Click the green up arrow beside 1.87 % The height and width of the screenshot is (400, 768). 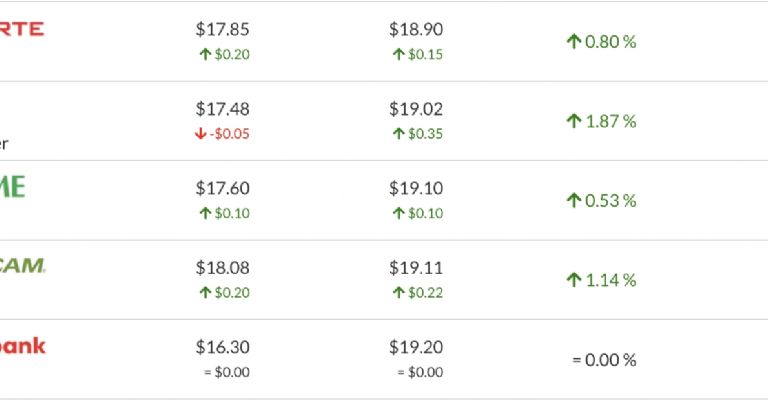[x=574, y=121]
